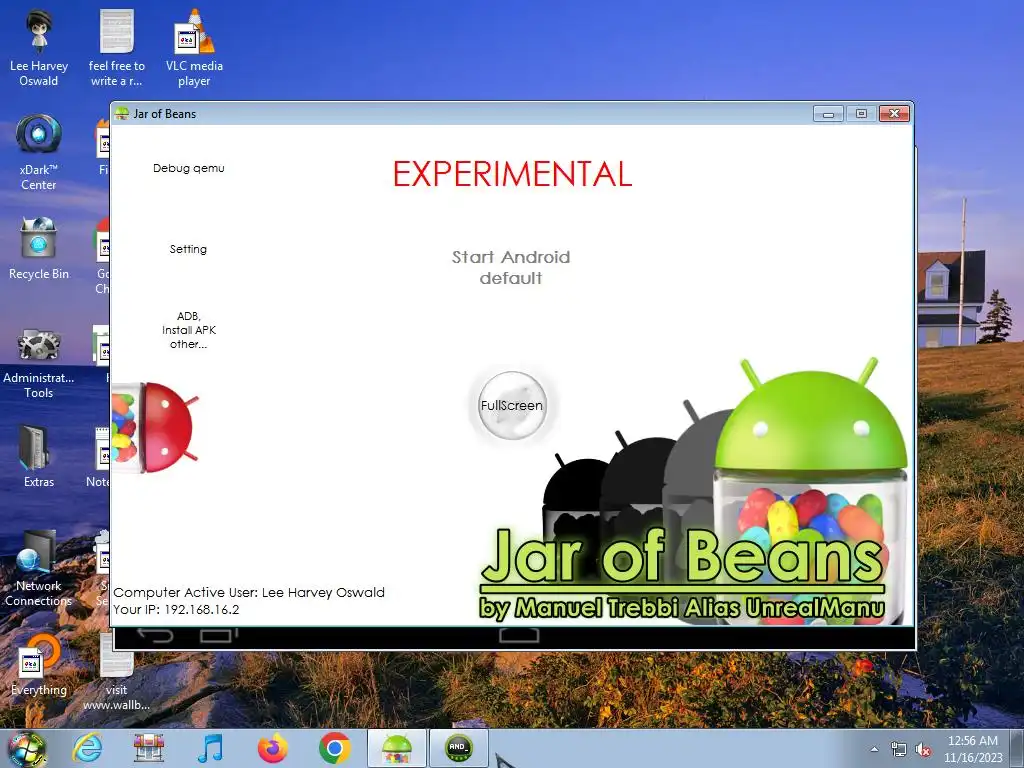Open the Windows Start menu
Image resolution: width=1024 pixels, height=768 pixels.
pyautogui.click(x=27, y=749)
